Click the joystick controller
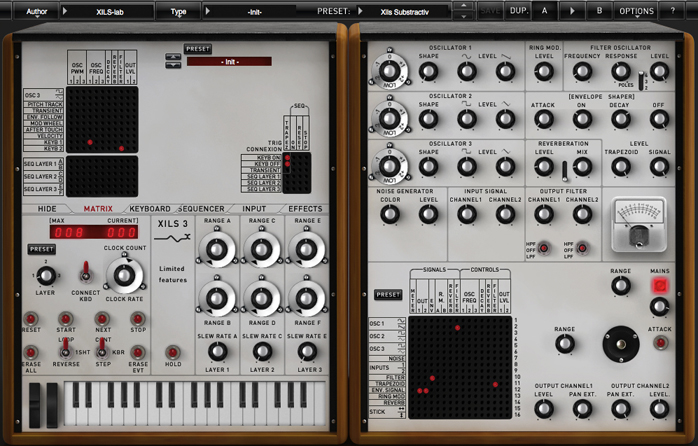The height and width of the screenshot is (446, 698). tap(621, 344)
